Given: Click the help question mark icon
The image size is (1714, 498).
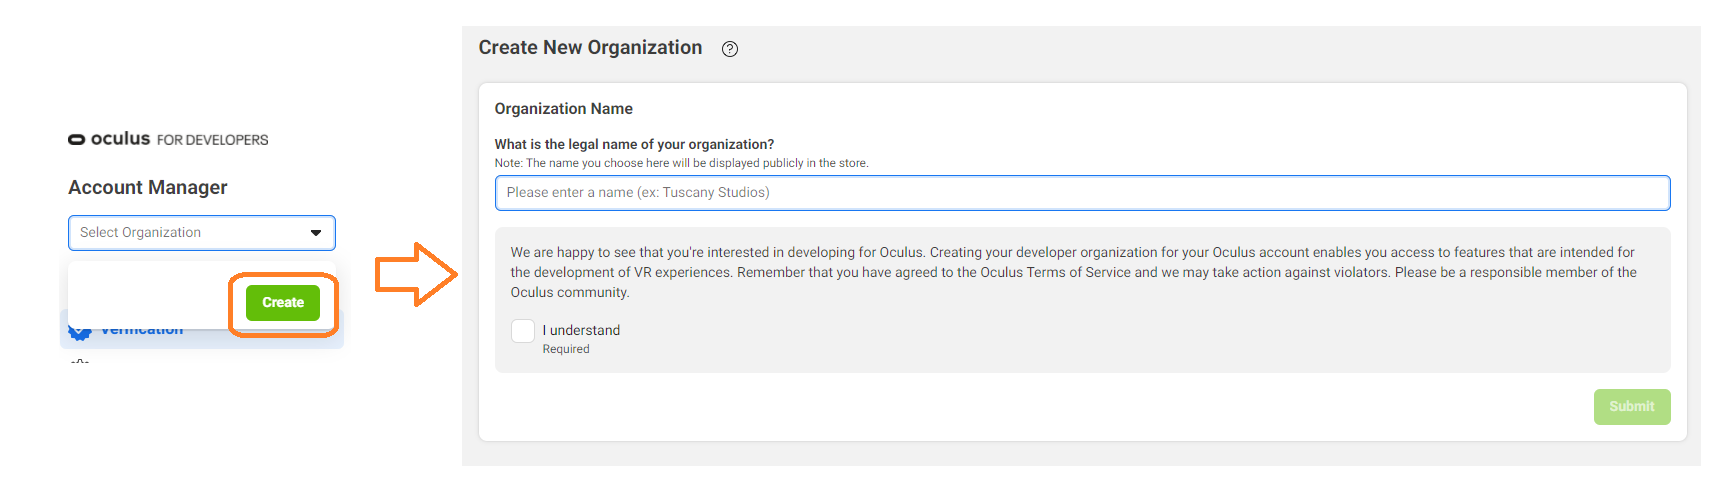Looking at the screenshot, I should pyautogui.click(x=730, y=49).
